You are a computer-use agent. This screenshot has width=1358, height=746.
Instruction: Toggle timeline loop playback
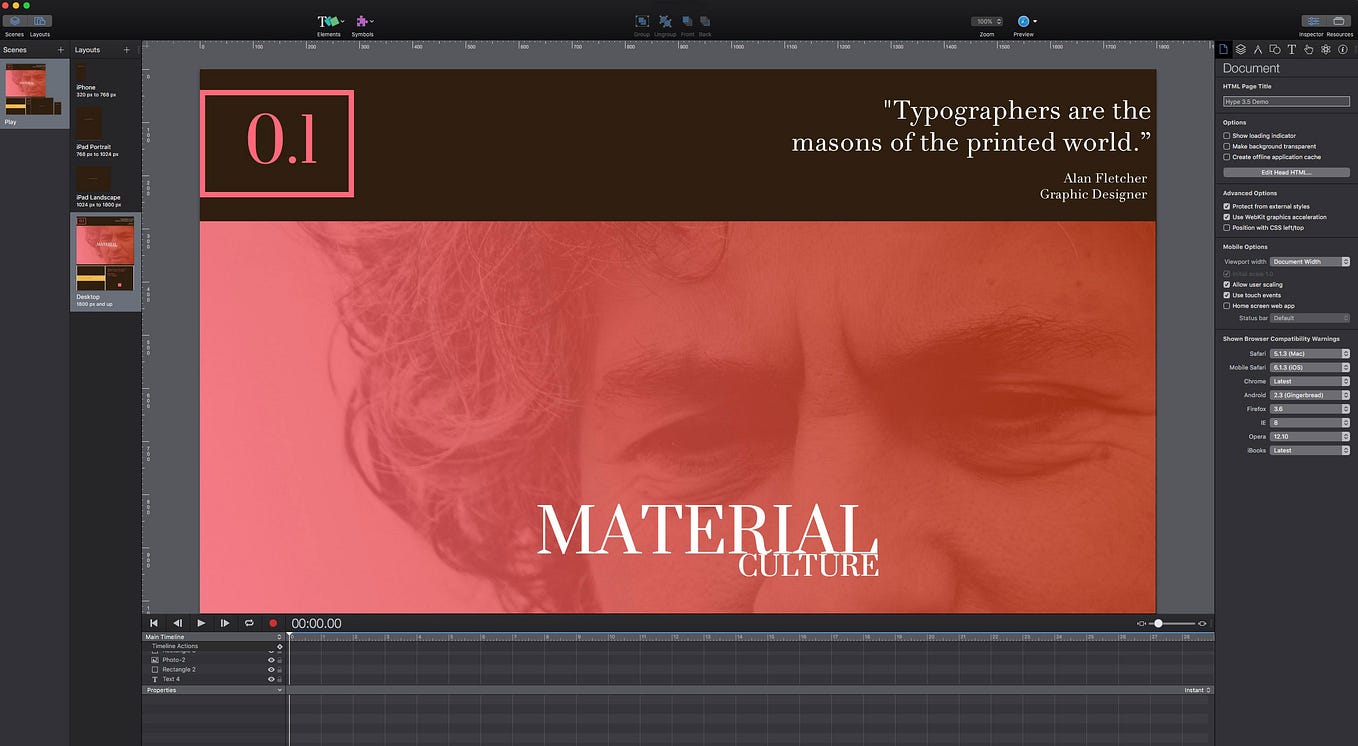(249, 623)
